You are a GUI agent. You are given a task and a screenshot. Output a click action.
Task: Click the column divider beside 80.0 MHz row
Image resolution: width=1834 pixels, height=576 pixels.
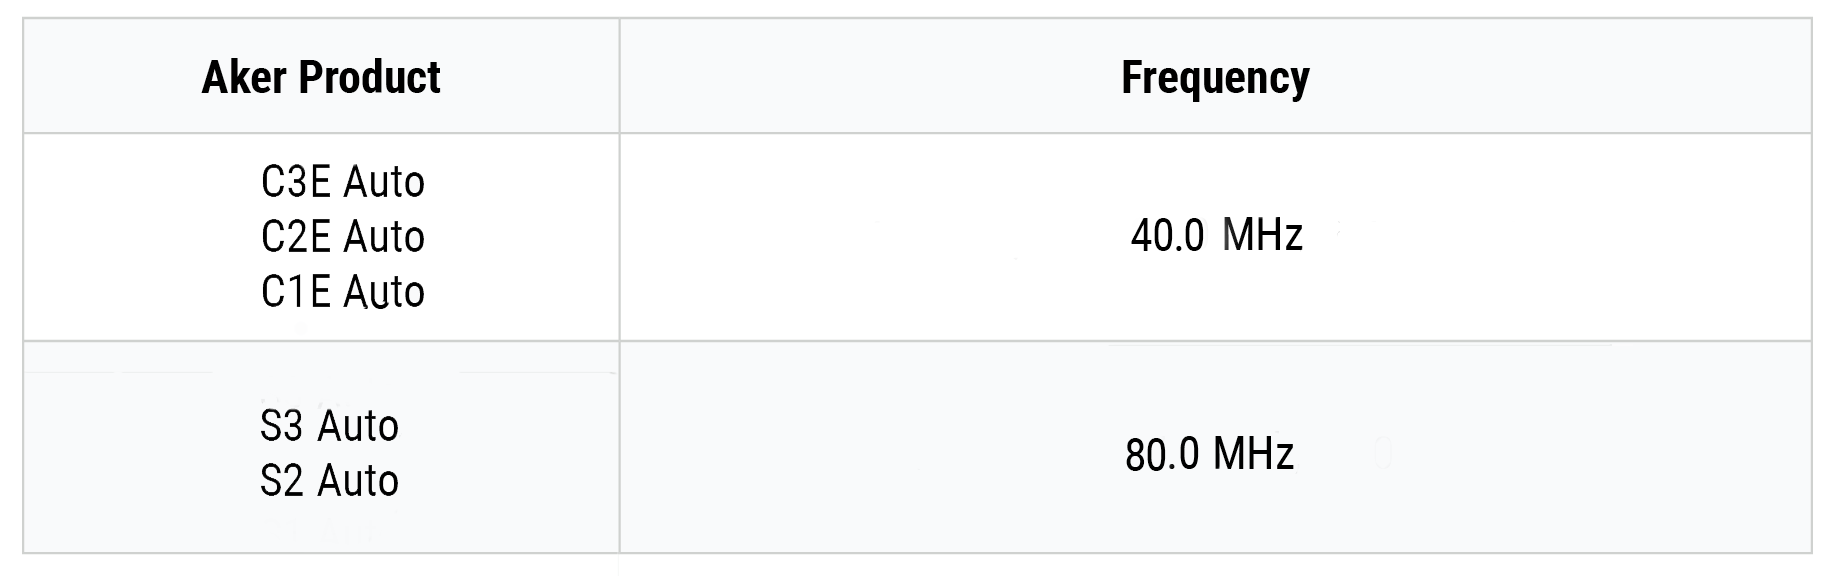tap(619, 447)
